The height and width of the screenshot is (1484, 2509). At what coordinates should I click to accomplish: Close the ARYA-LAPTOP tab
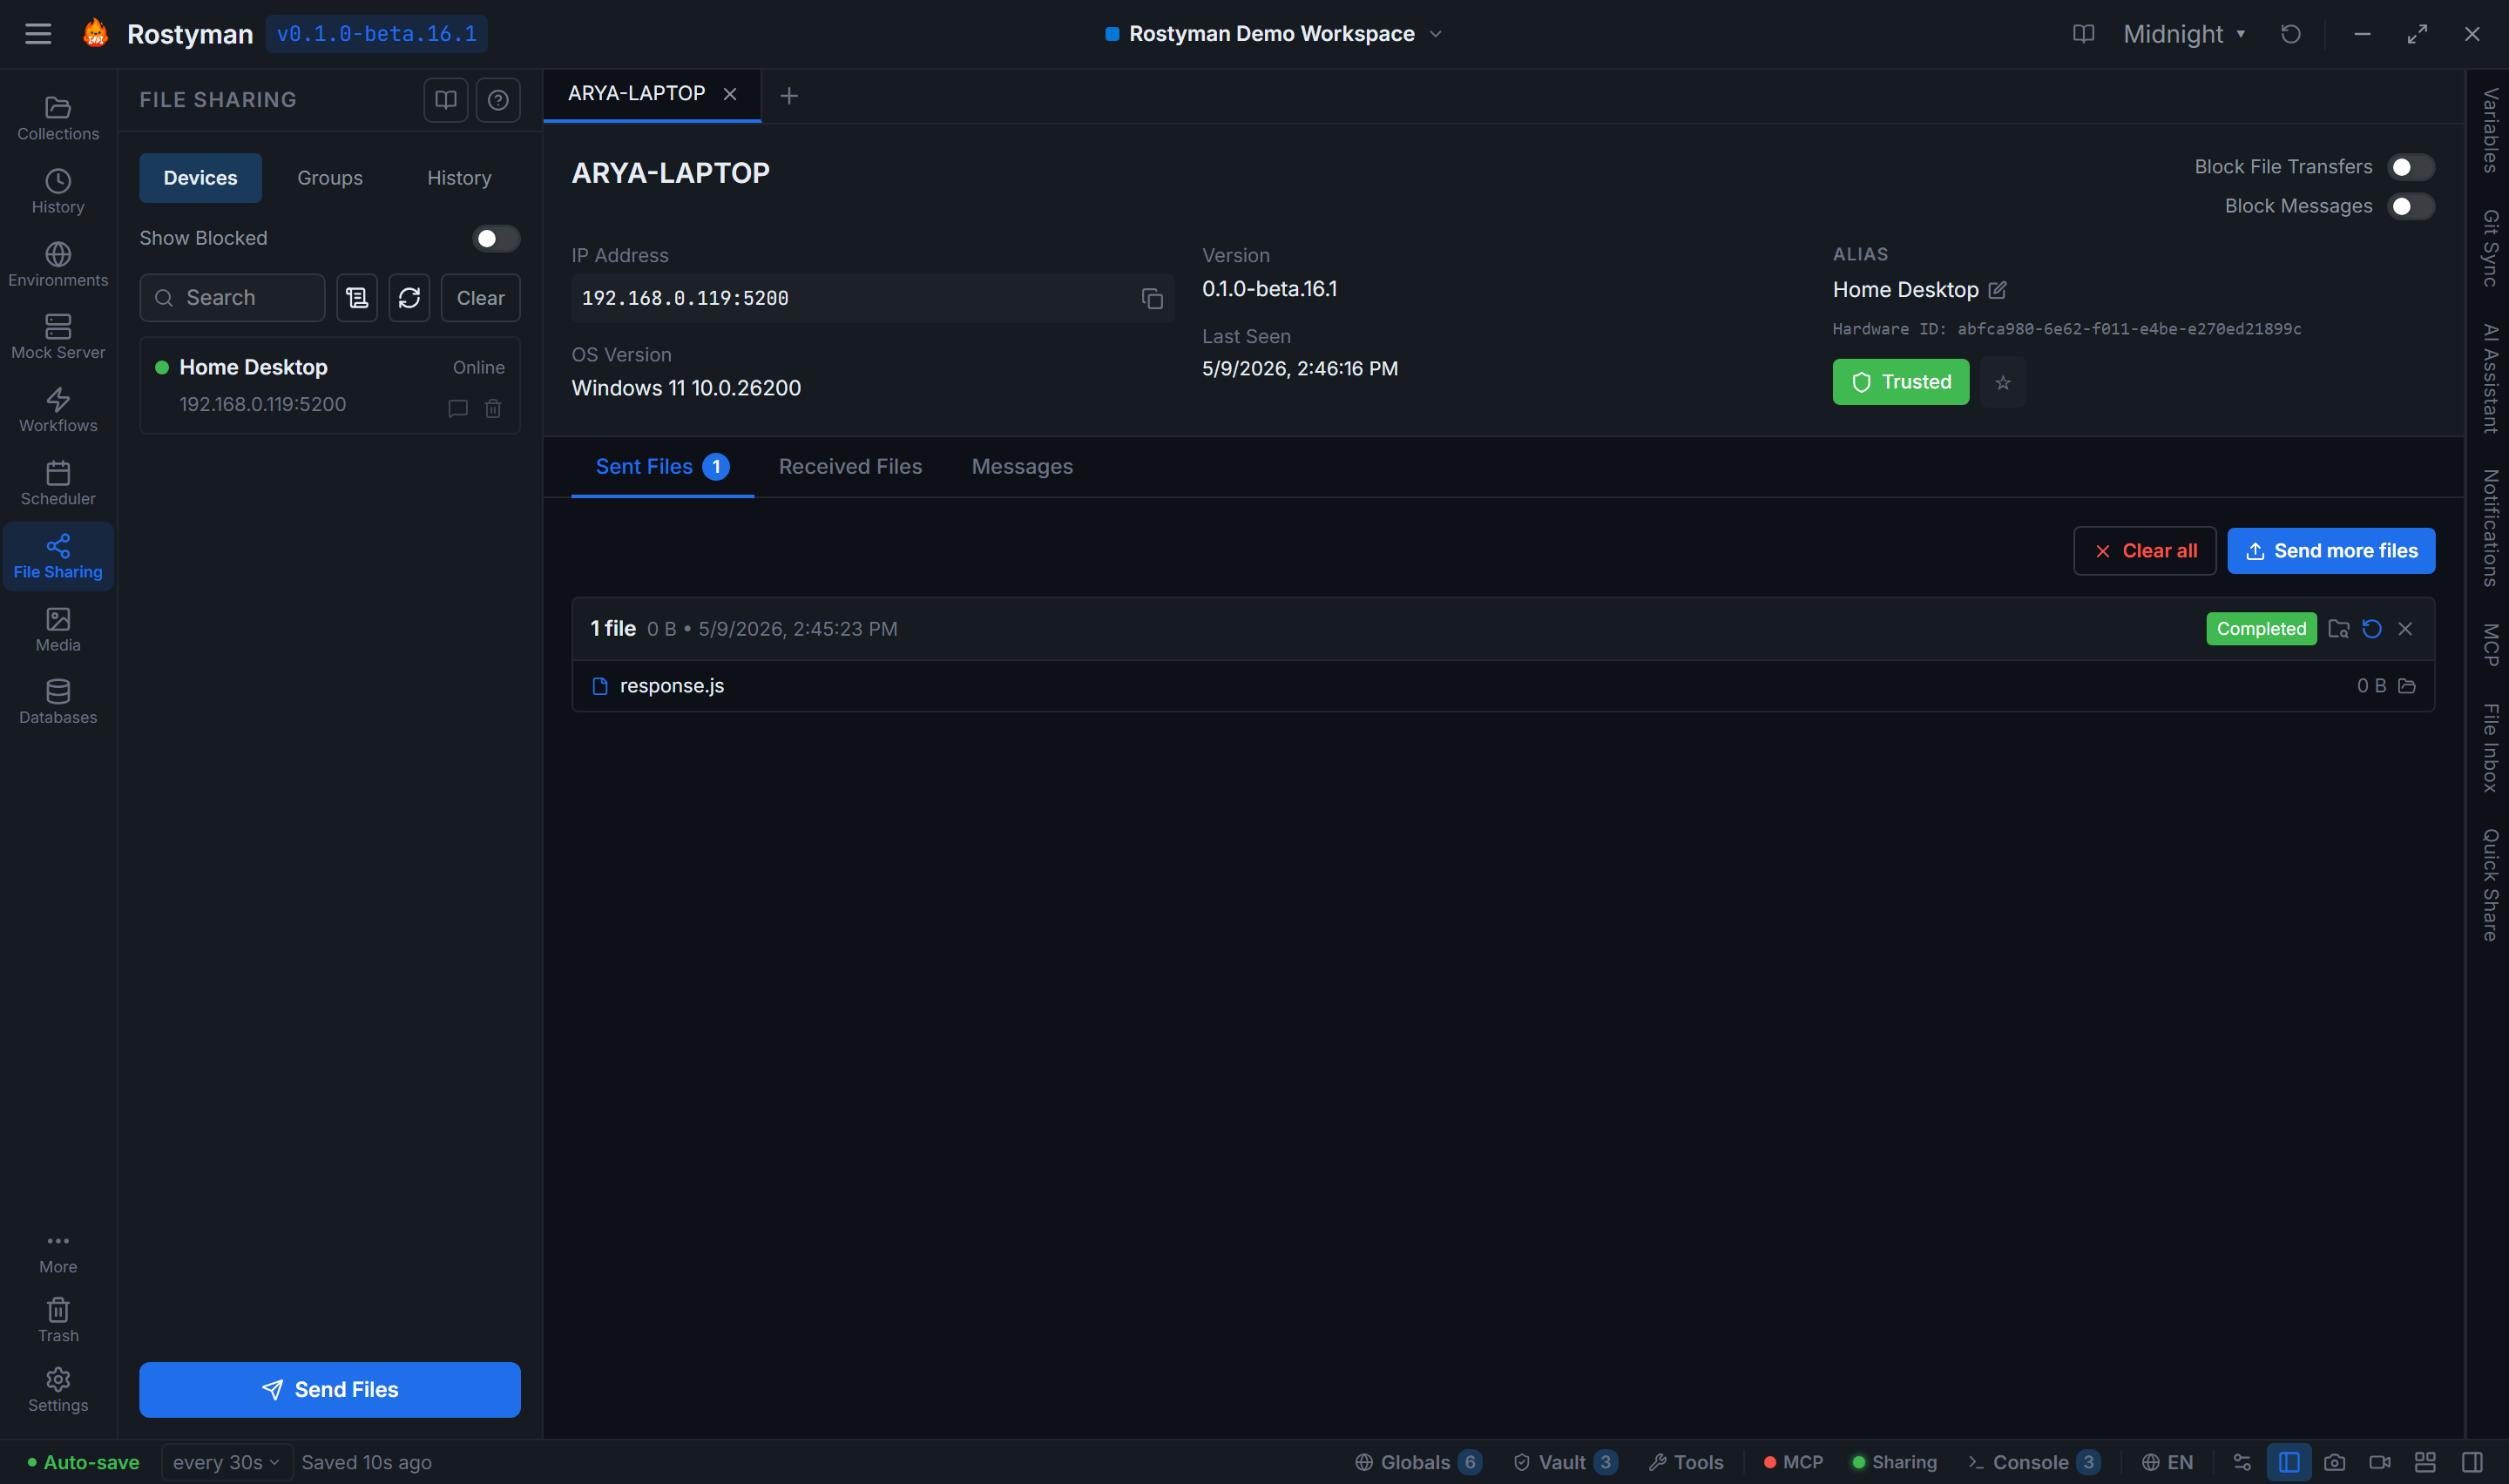tap(730, 94)
